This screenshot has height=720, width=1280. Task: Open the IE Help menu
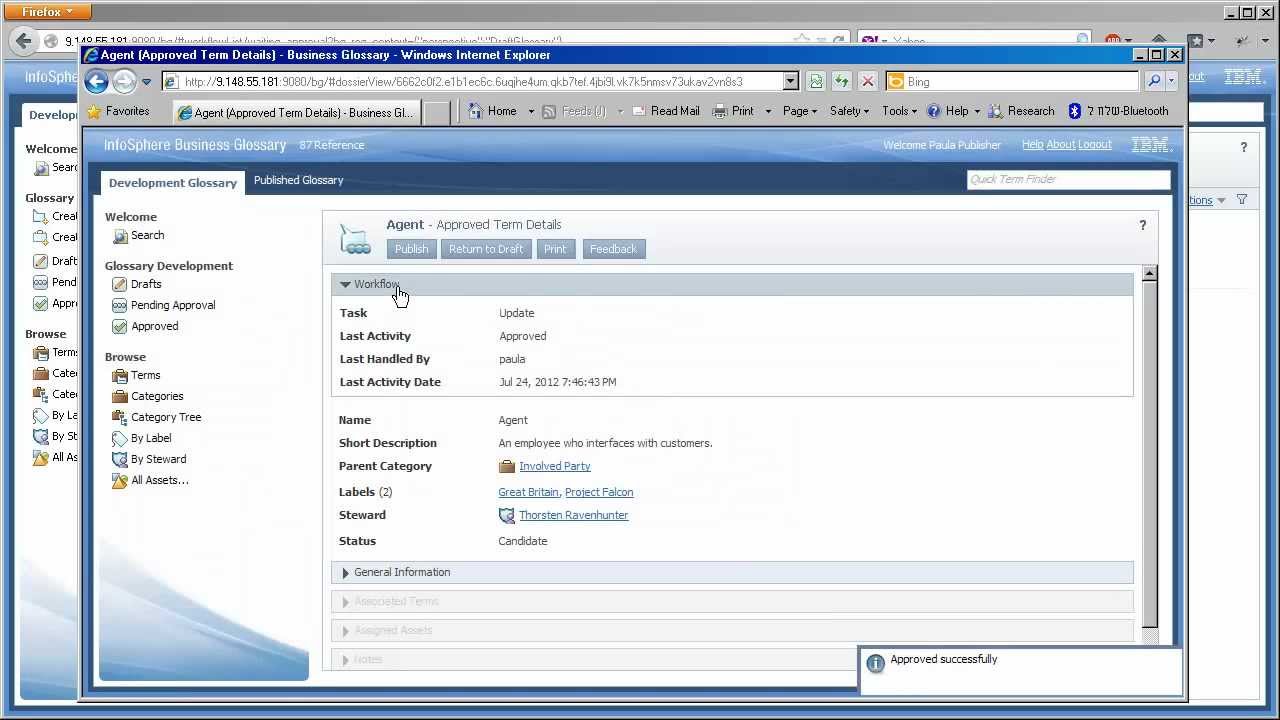955,111
